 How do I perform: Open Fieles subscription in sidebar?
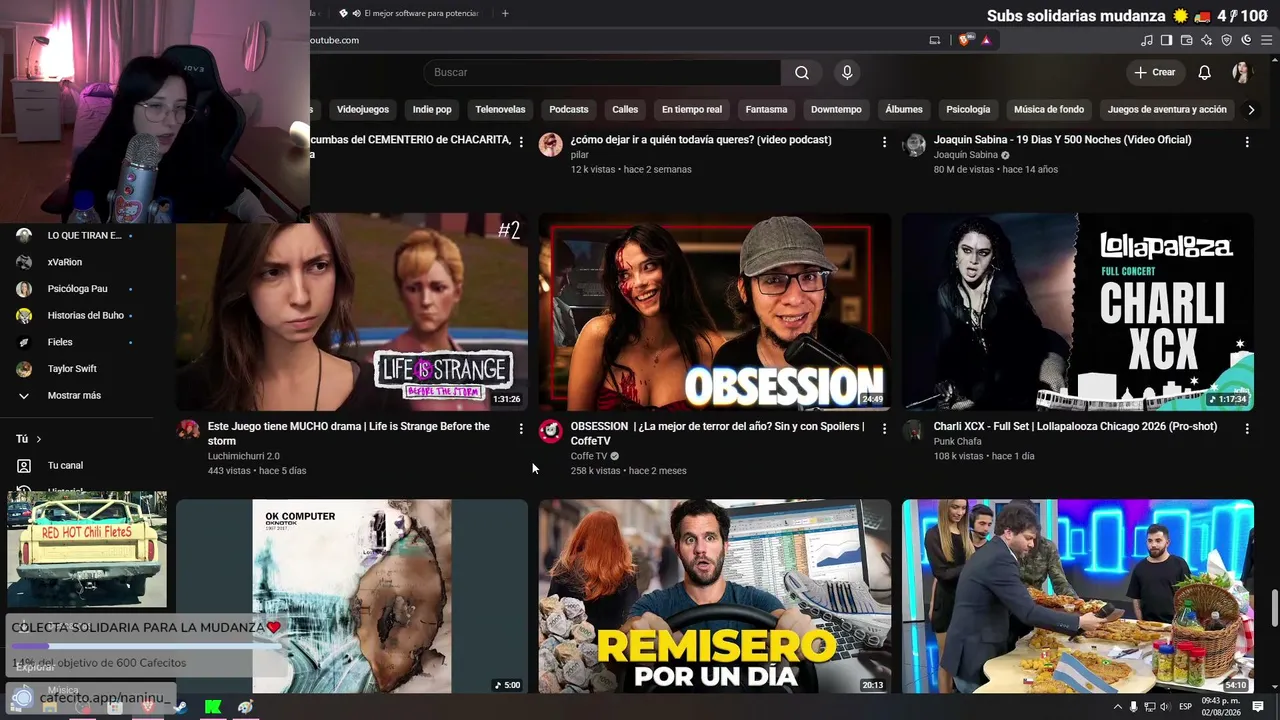tap(60, 342)
